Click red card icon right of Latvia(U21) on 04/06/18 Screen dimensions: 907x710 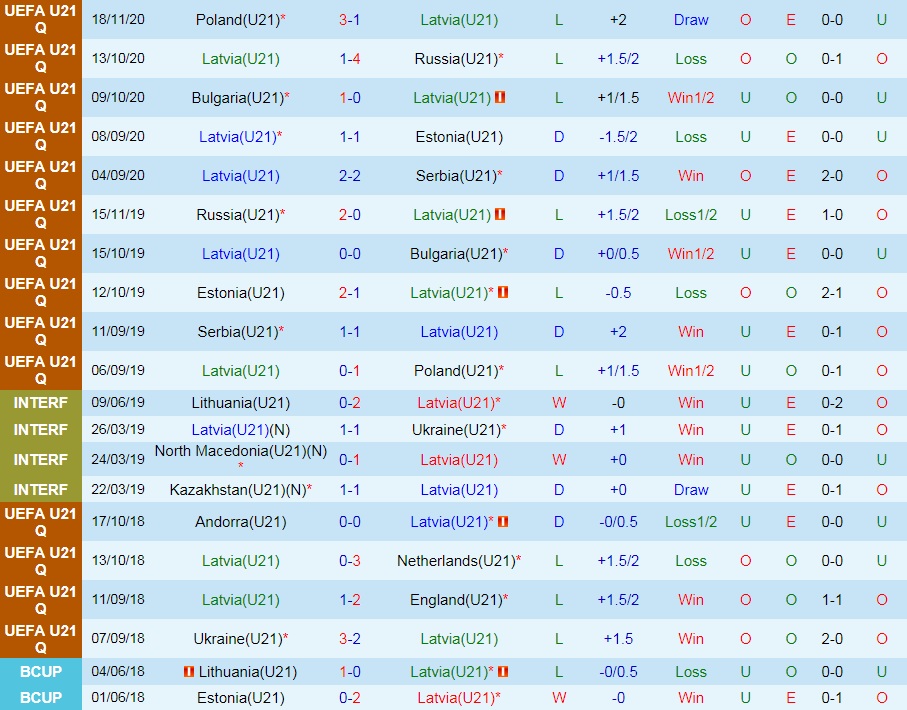click(503, 672)
